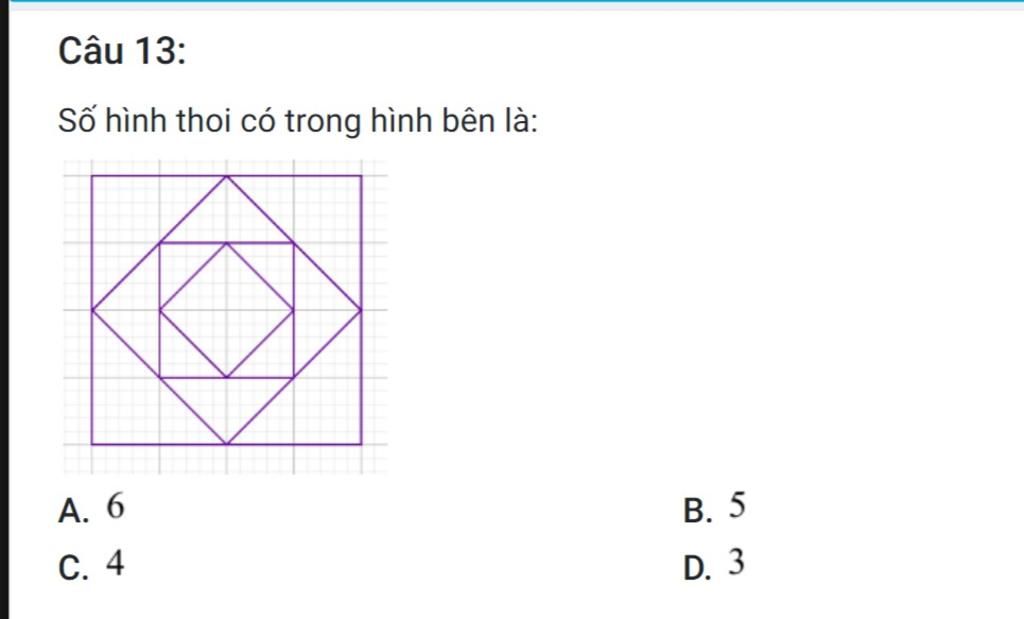This screenshot has width=1024, height=619.
Task: Click bottom-right corner of outer purple square
Action: 361,445
